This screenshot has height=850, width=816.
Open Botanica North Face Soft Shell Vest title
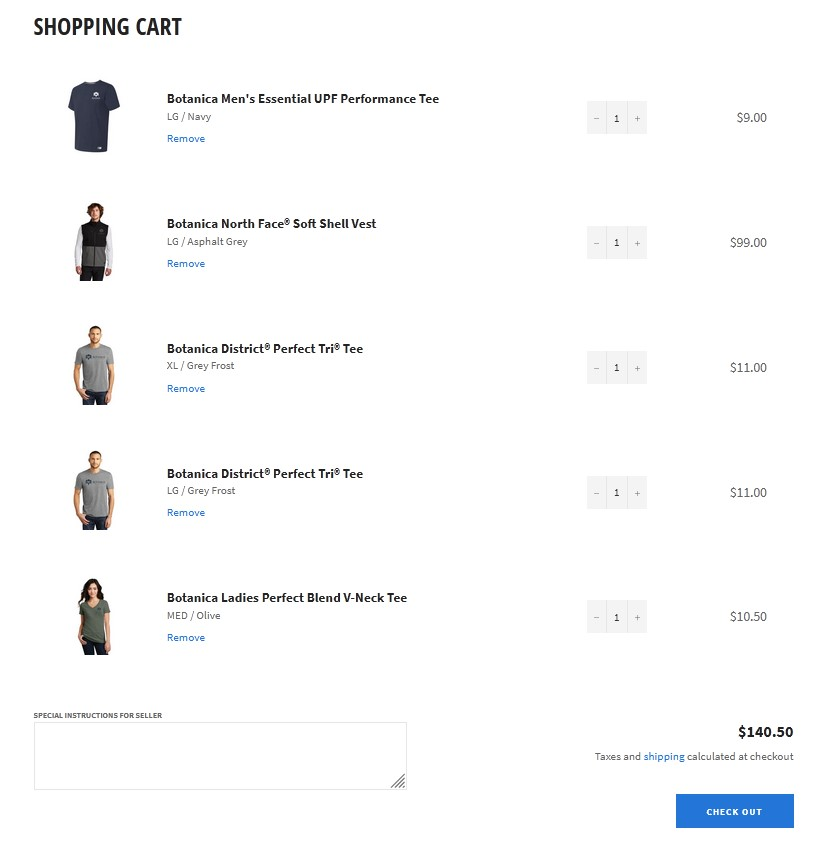click(271, 224)
